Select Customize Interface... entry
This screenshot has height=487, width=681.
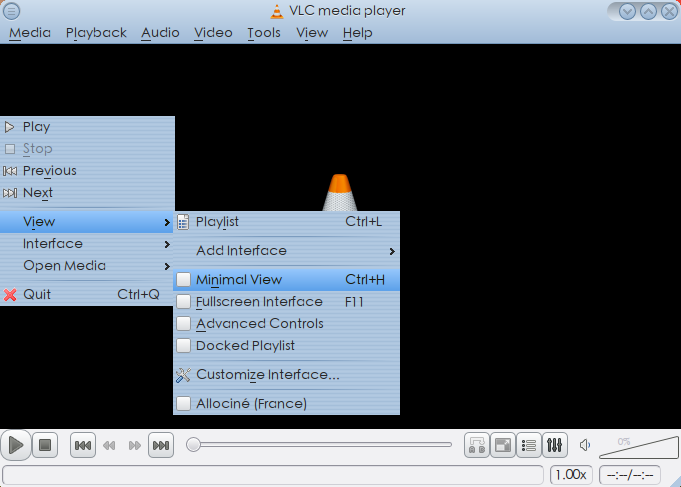(287, 375)
